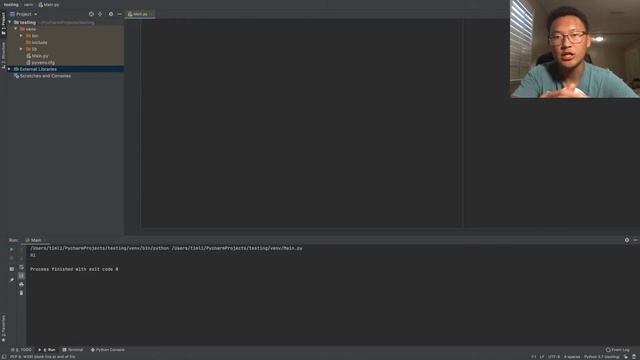Collapse the testing project root
640x360 pixels.
pyautogui.click(x=10, y=22)
